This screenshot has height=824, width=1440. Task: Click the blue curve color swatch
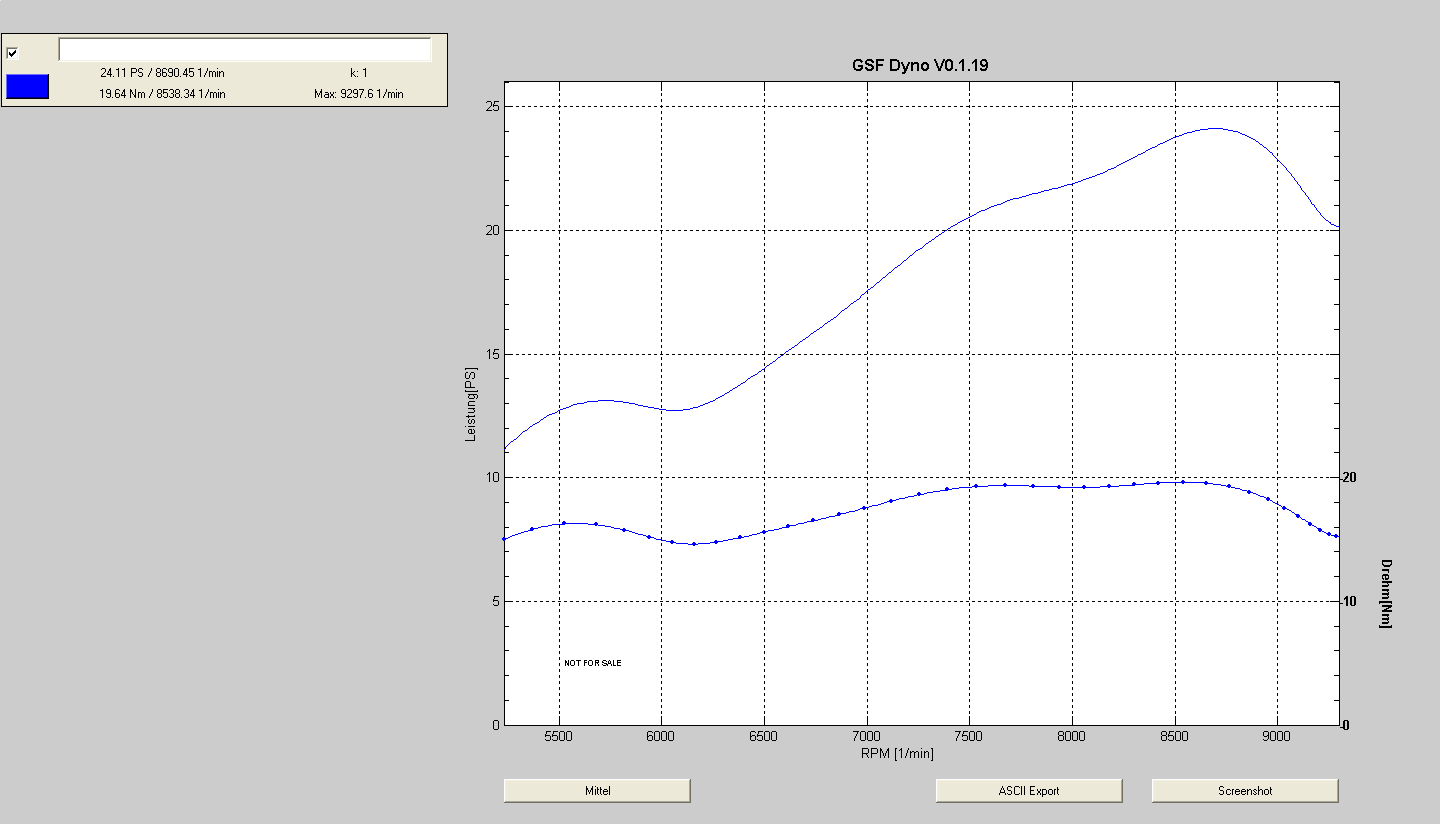(x=27, y=87)
